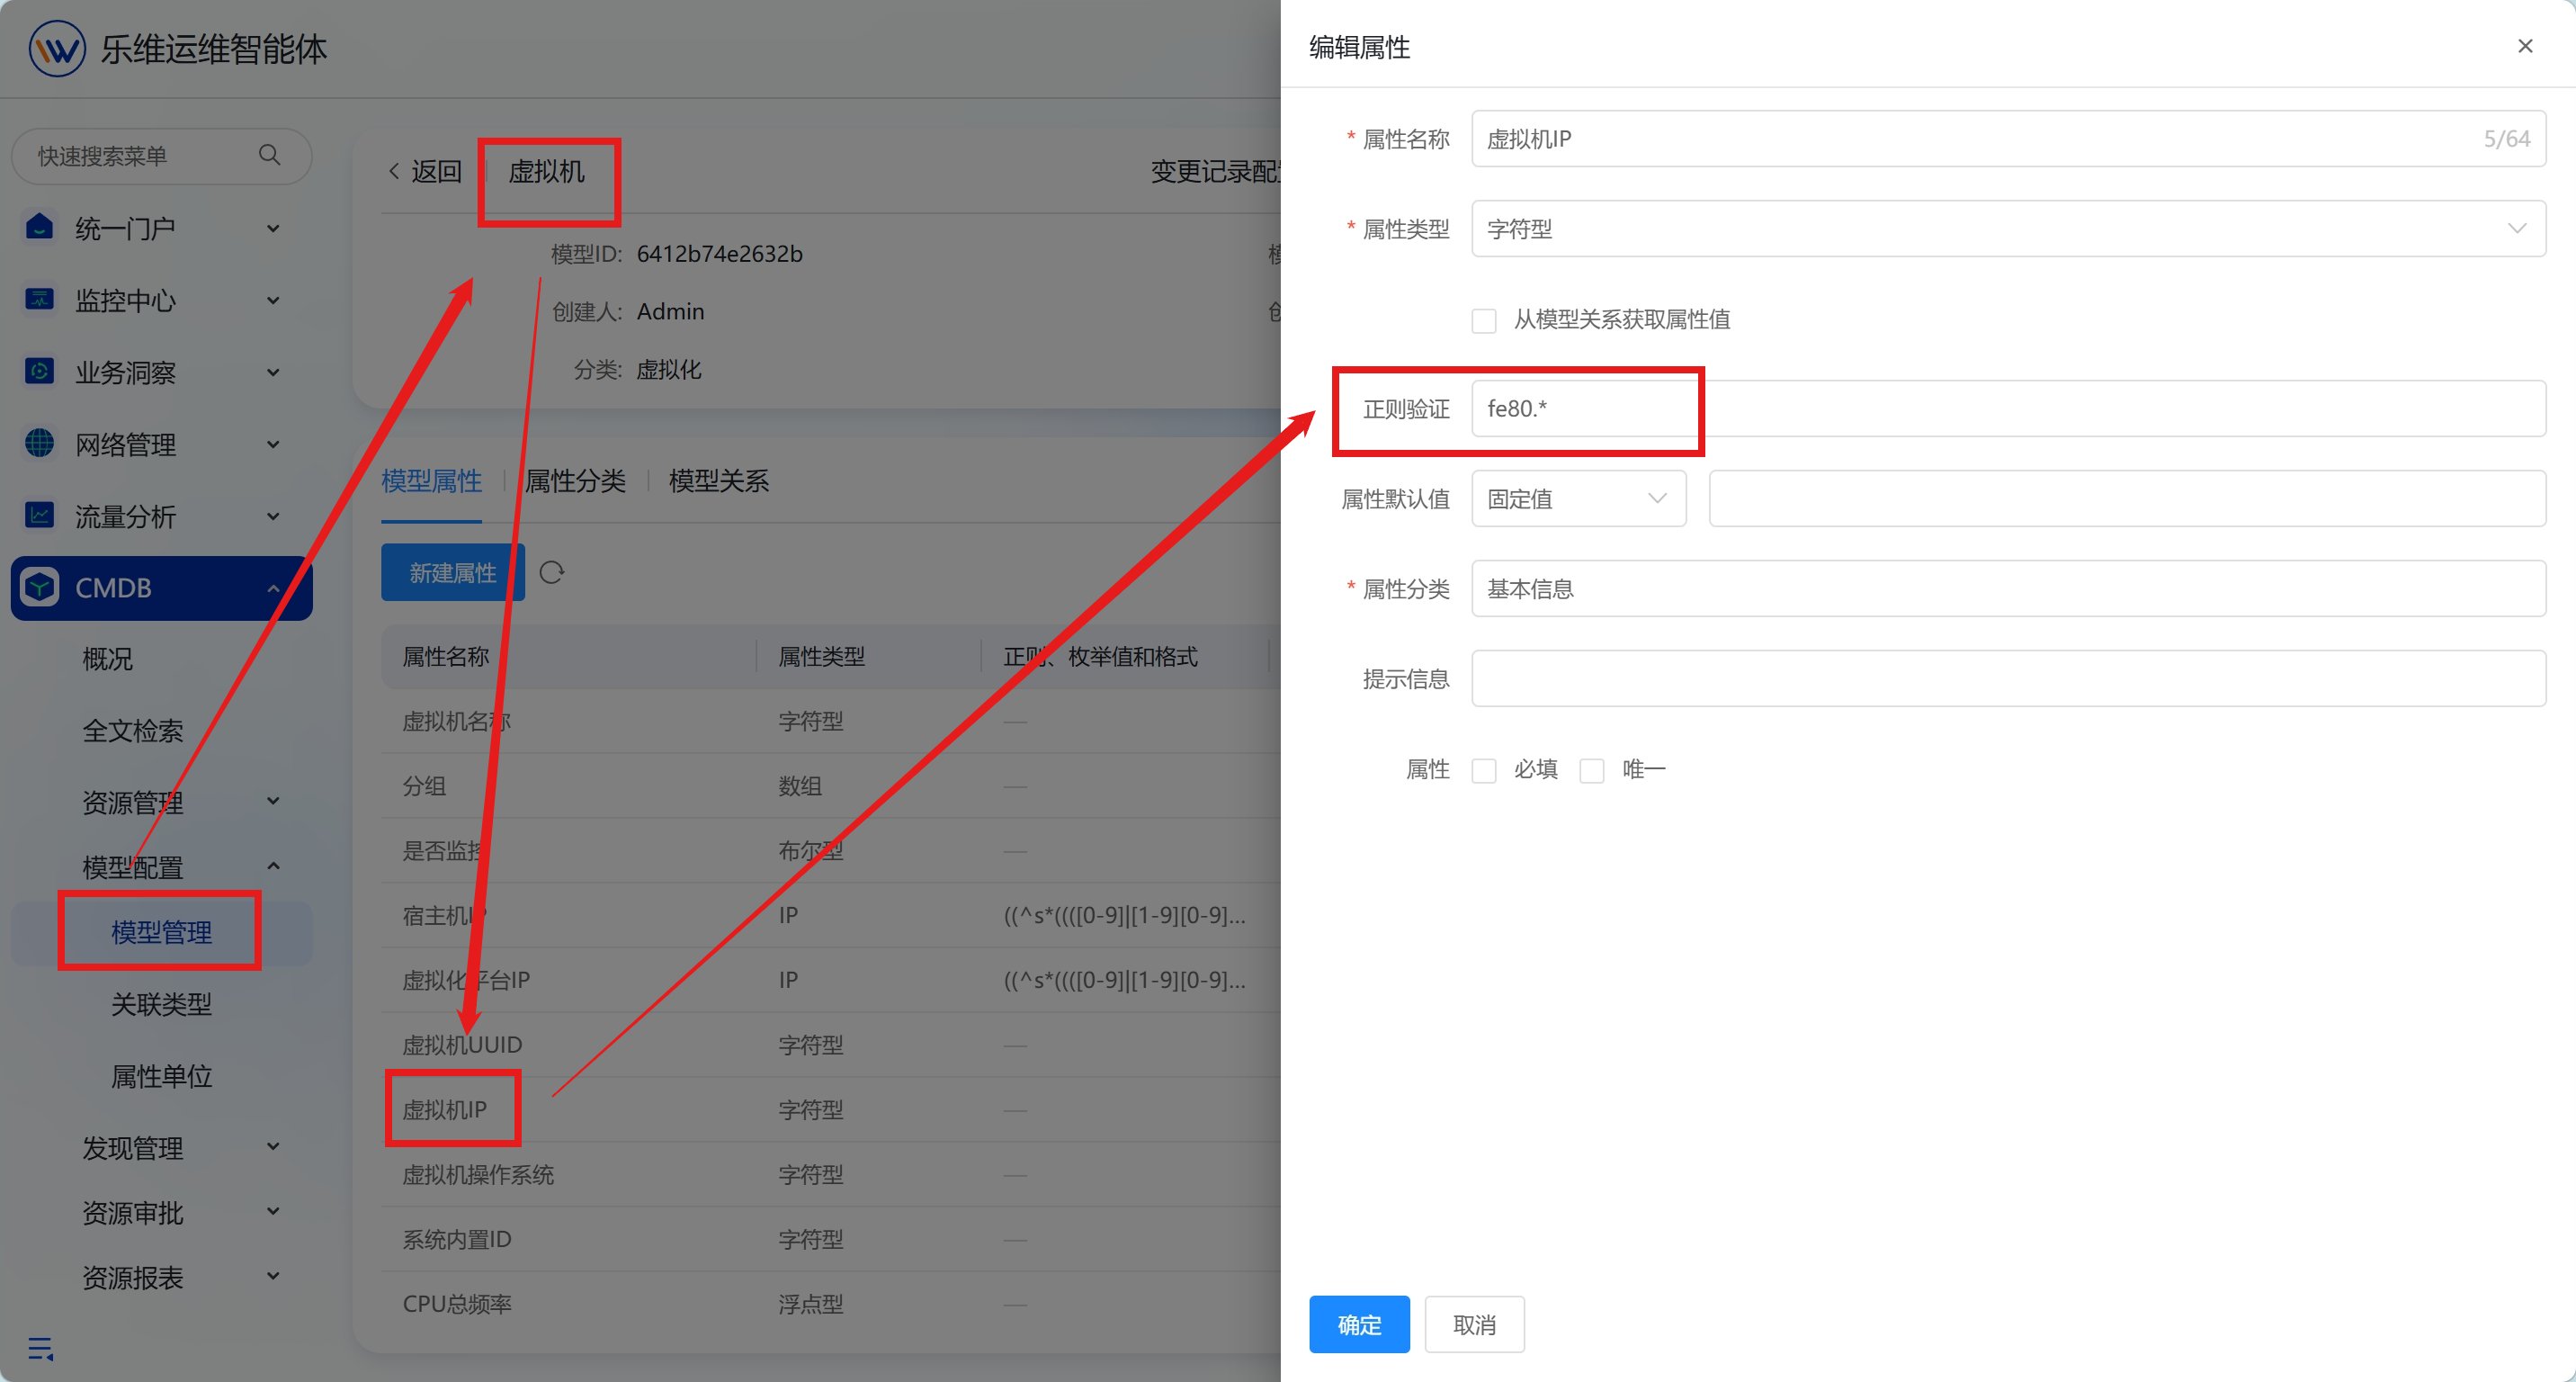Tick the 唯一 checkbox

click(1592, 770)
